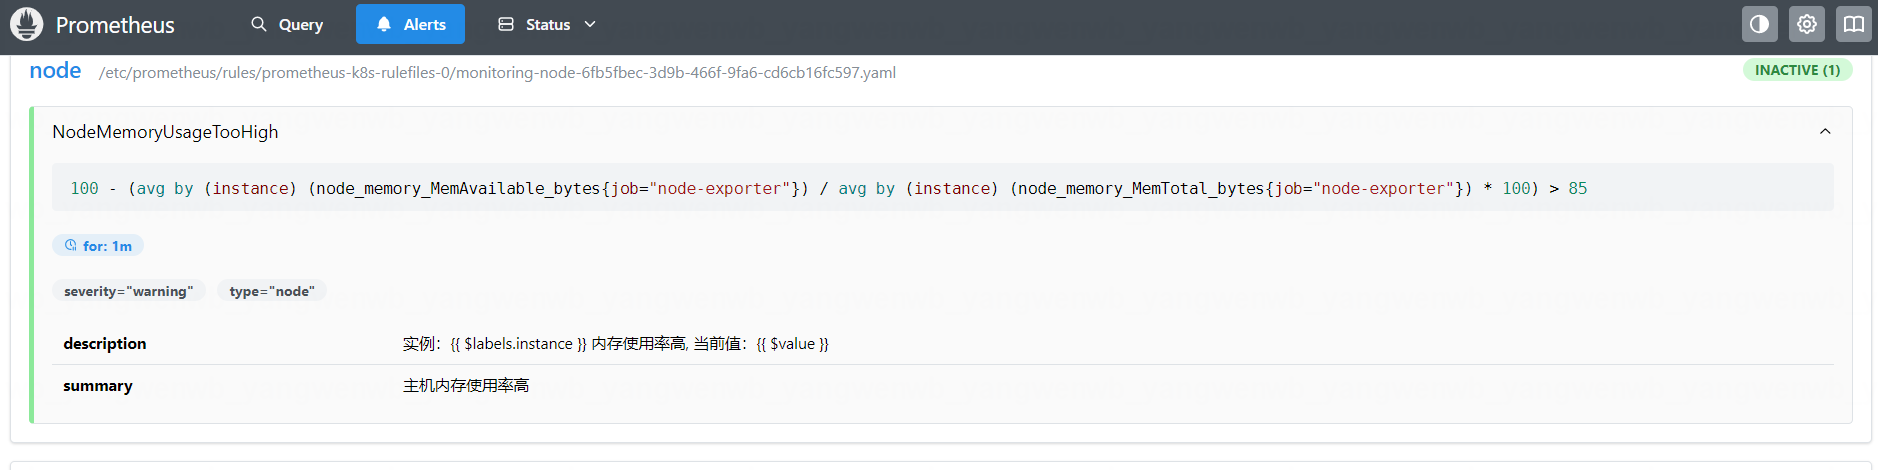The image size is (1878, 470).
Task: Click the Prometheus title text
Action: coord(115,25)
